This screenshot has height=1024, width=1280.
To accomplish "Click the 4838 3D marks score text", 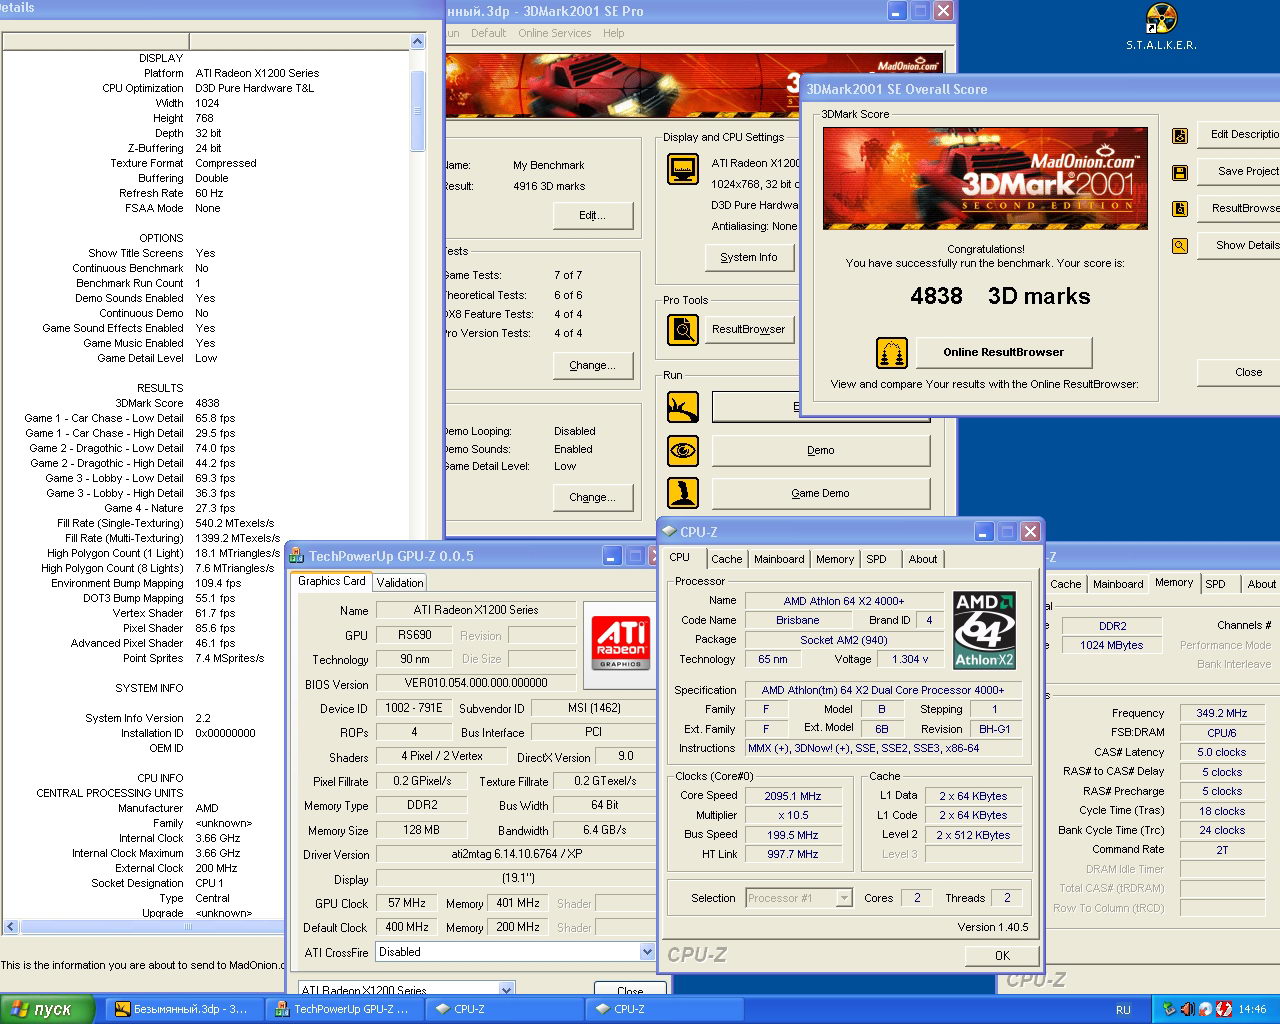I will click(1000, 297).
